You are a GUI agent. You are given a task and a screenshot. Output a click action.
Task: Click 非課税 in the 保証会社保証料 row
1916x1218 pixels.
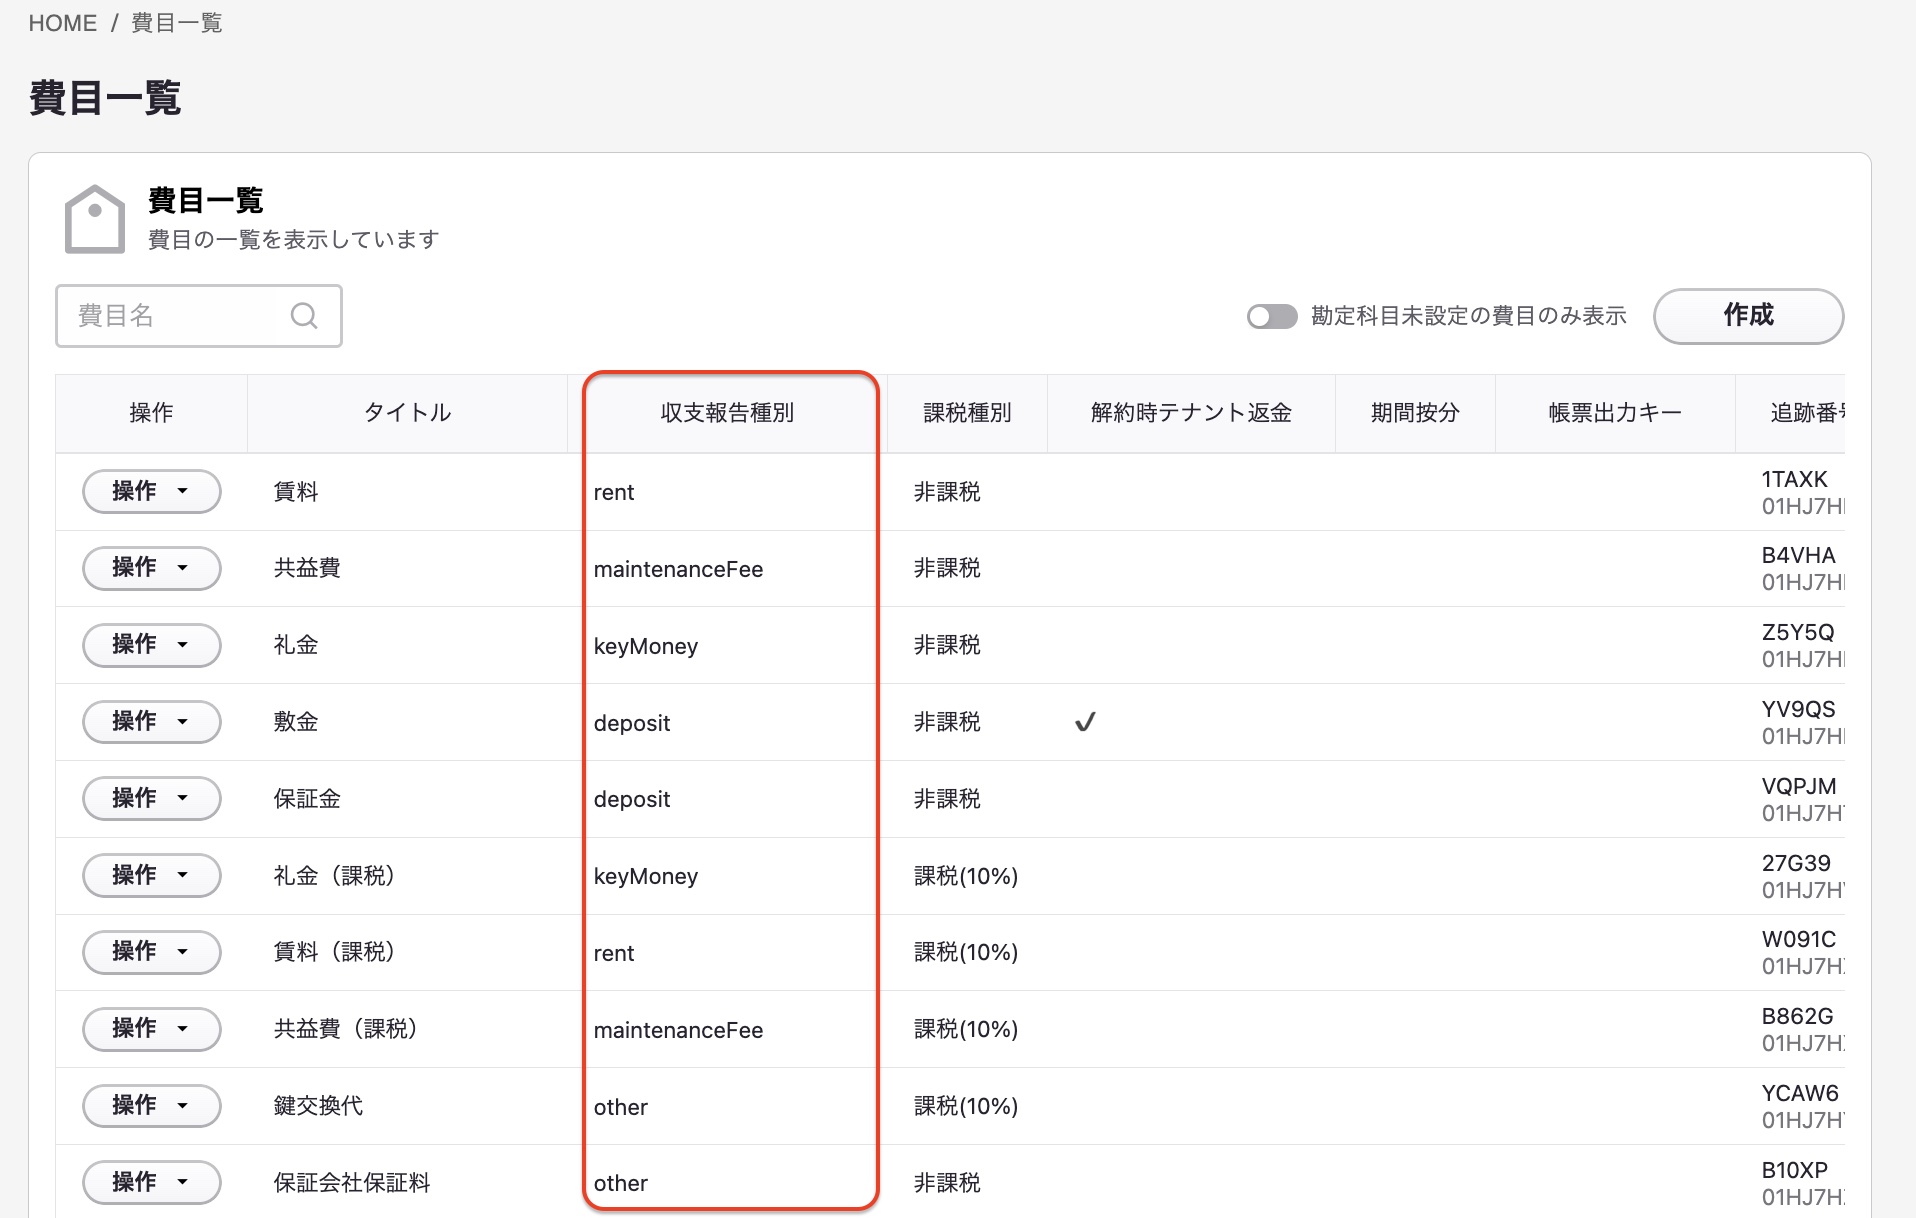point(947,1183)
